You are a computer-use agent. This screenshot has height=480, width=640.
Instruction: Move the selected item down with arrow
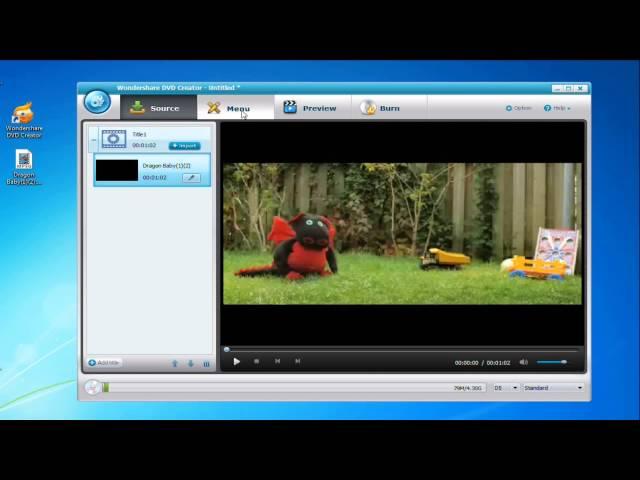(x=191, y=363)
